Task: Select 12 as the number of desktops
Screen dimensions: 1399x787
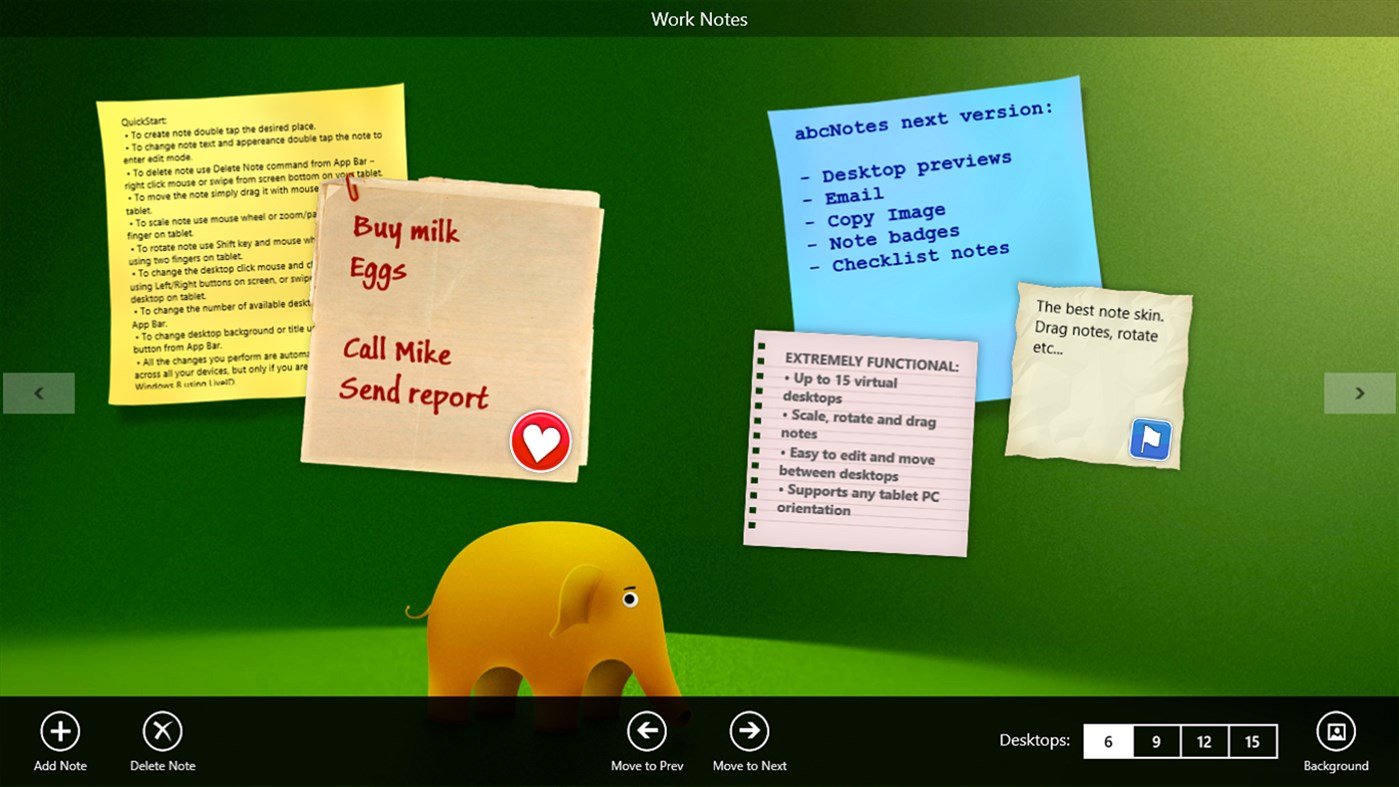Action: [1203, 741]
